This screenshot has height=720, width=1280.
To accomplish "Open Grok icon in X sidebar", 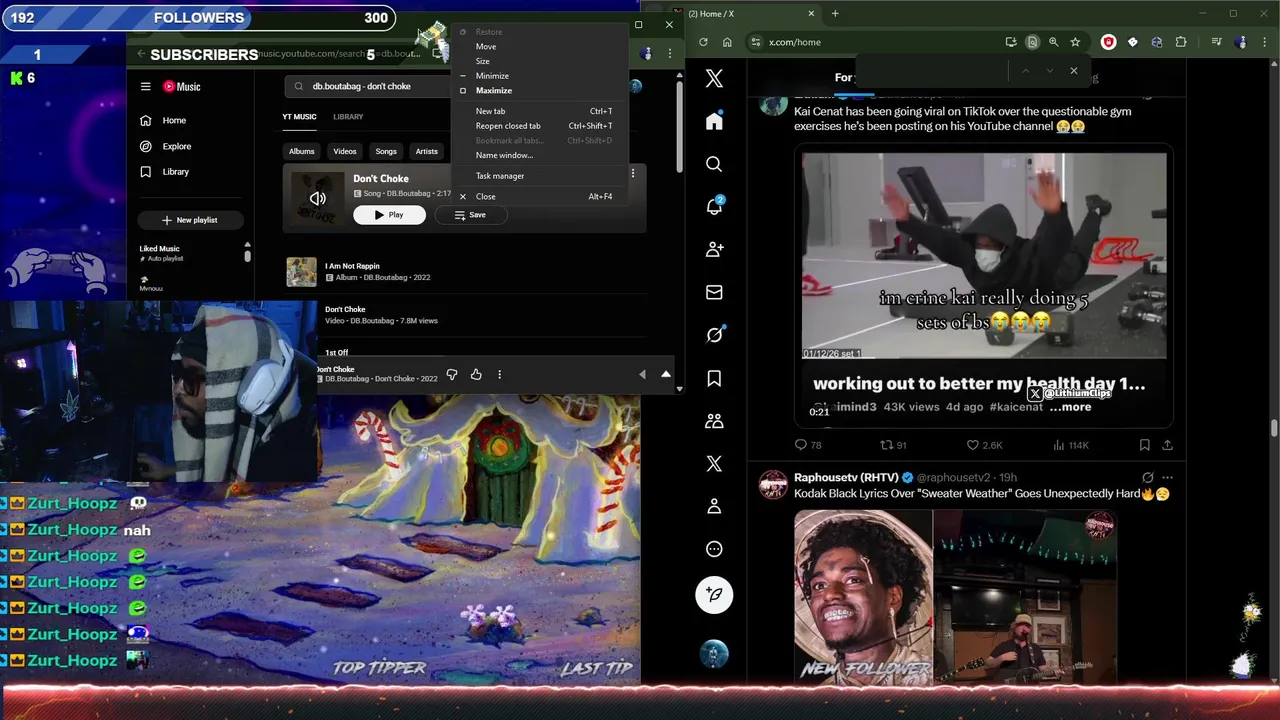I will (x=714, y=335).
